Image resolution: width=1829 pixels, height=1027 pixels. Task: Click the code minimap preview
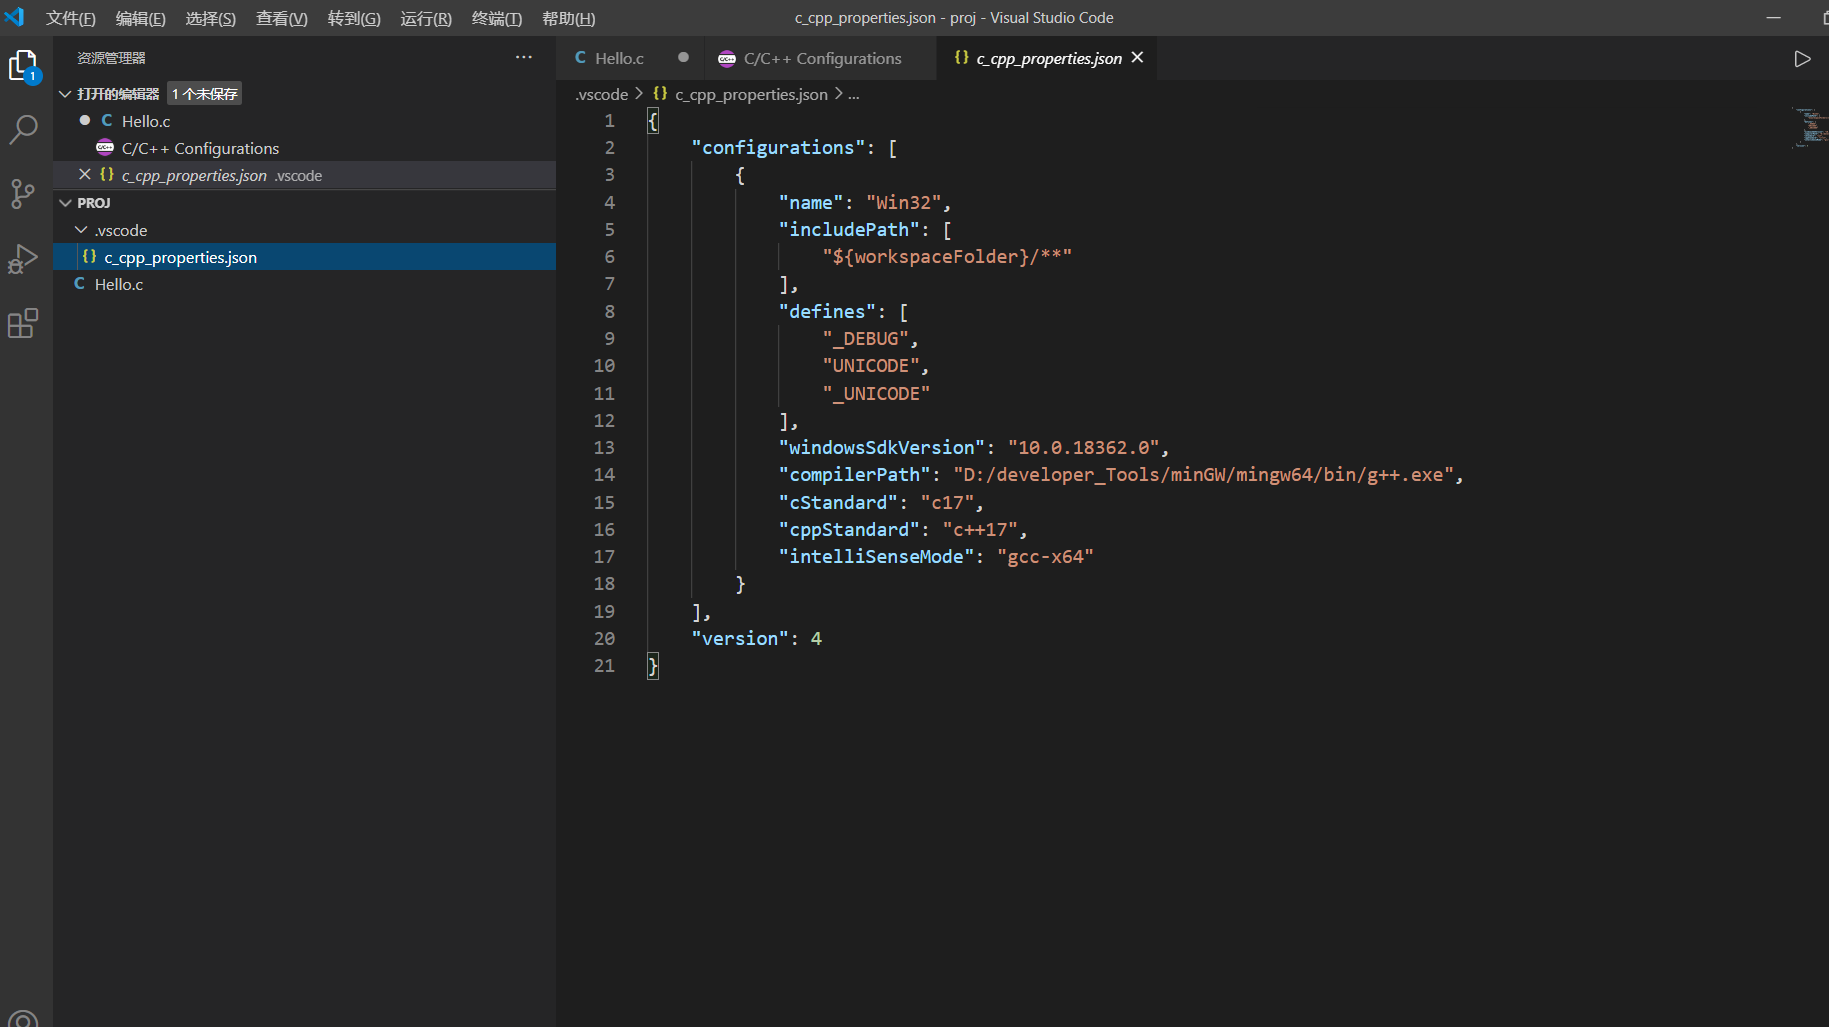[x=1809, y=127]
